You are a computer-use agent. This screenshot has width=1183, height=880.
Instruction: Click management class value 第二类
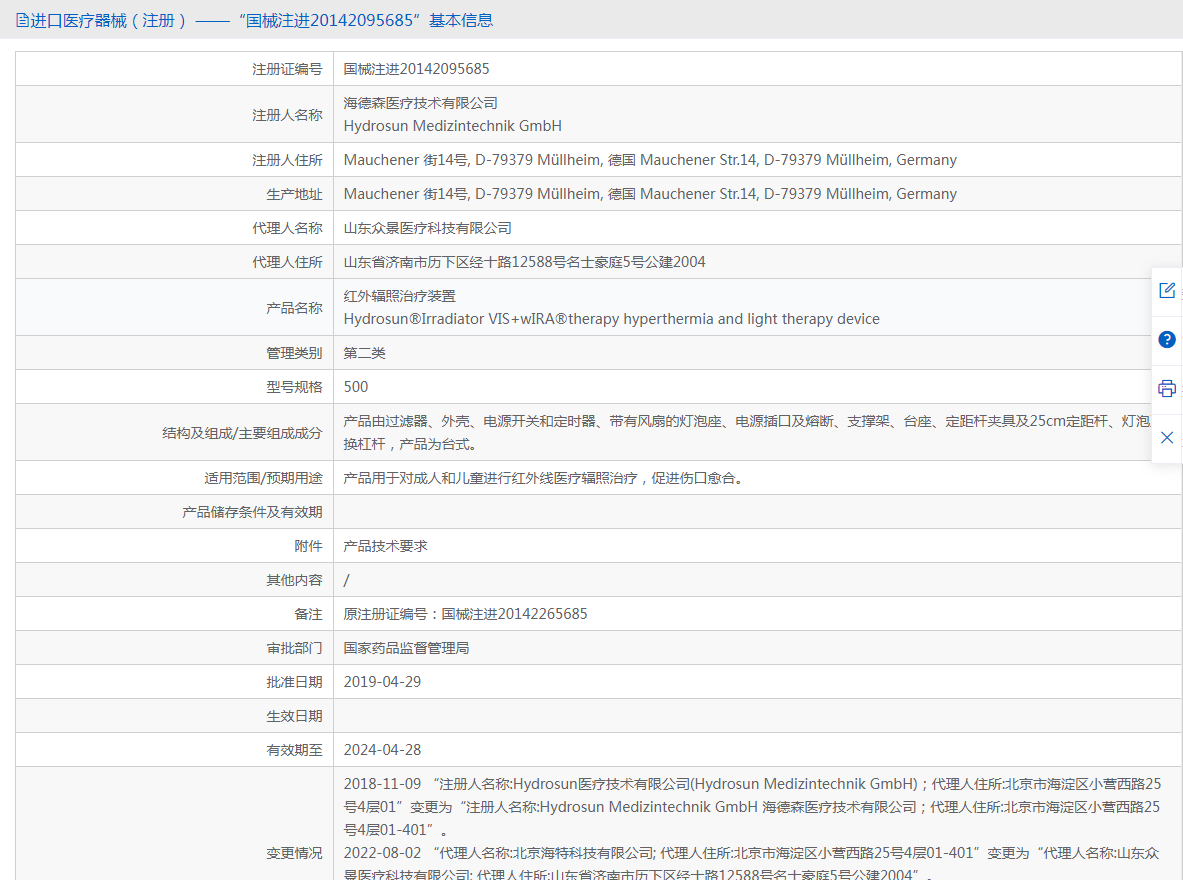click(364, 353)
